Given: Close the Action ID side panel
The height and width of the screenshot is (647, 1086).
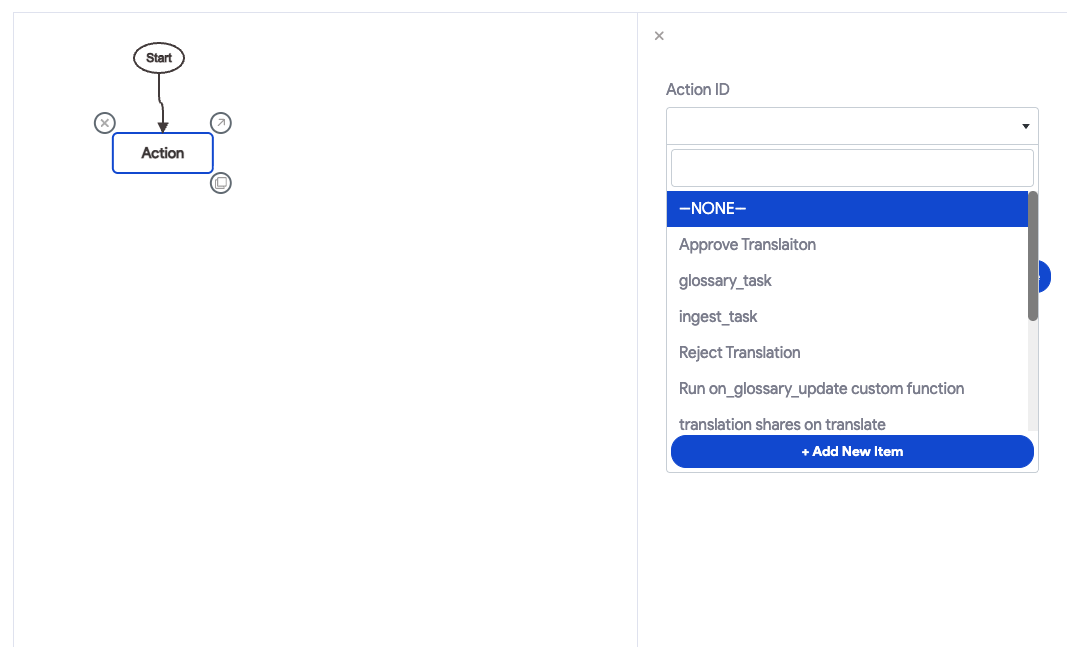Looking at the screenshot, I should (659, 36).
